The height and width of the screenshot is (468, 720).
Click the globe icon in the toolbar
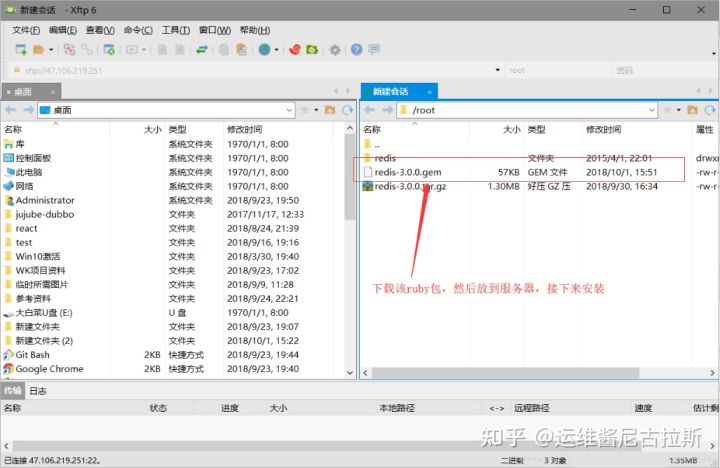[264, 50]
